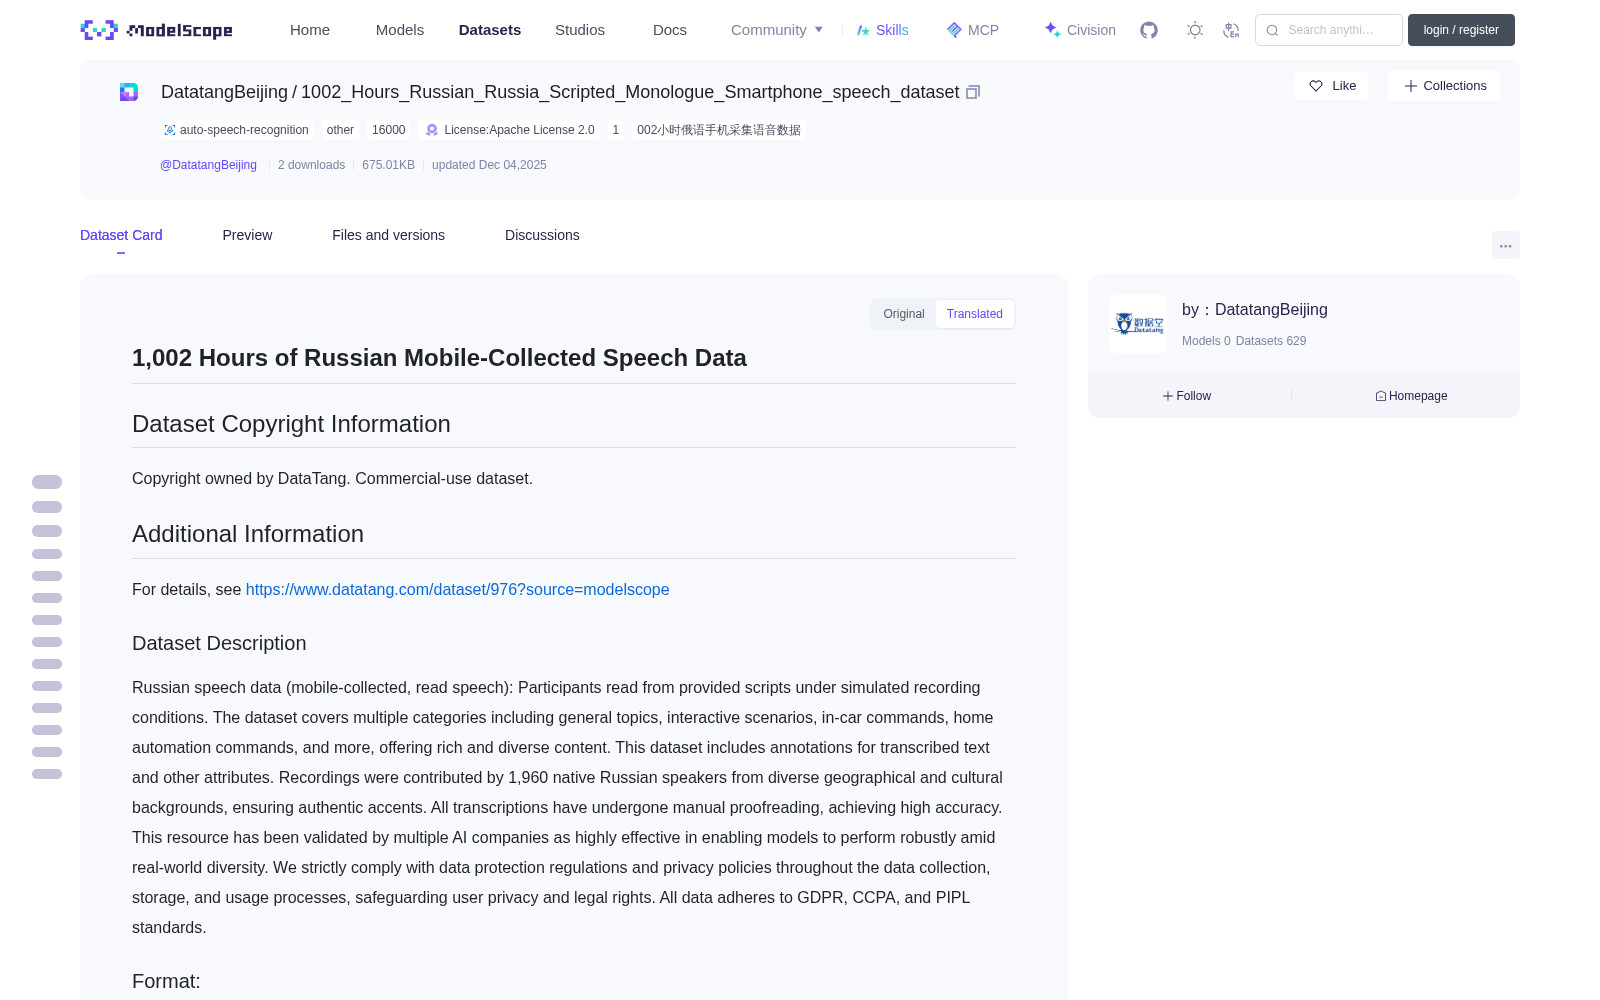Click '2 downloads' stat

[311, 165]
